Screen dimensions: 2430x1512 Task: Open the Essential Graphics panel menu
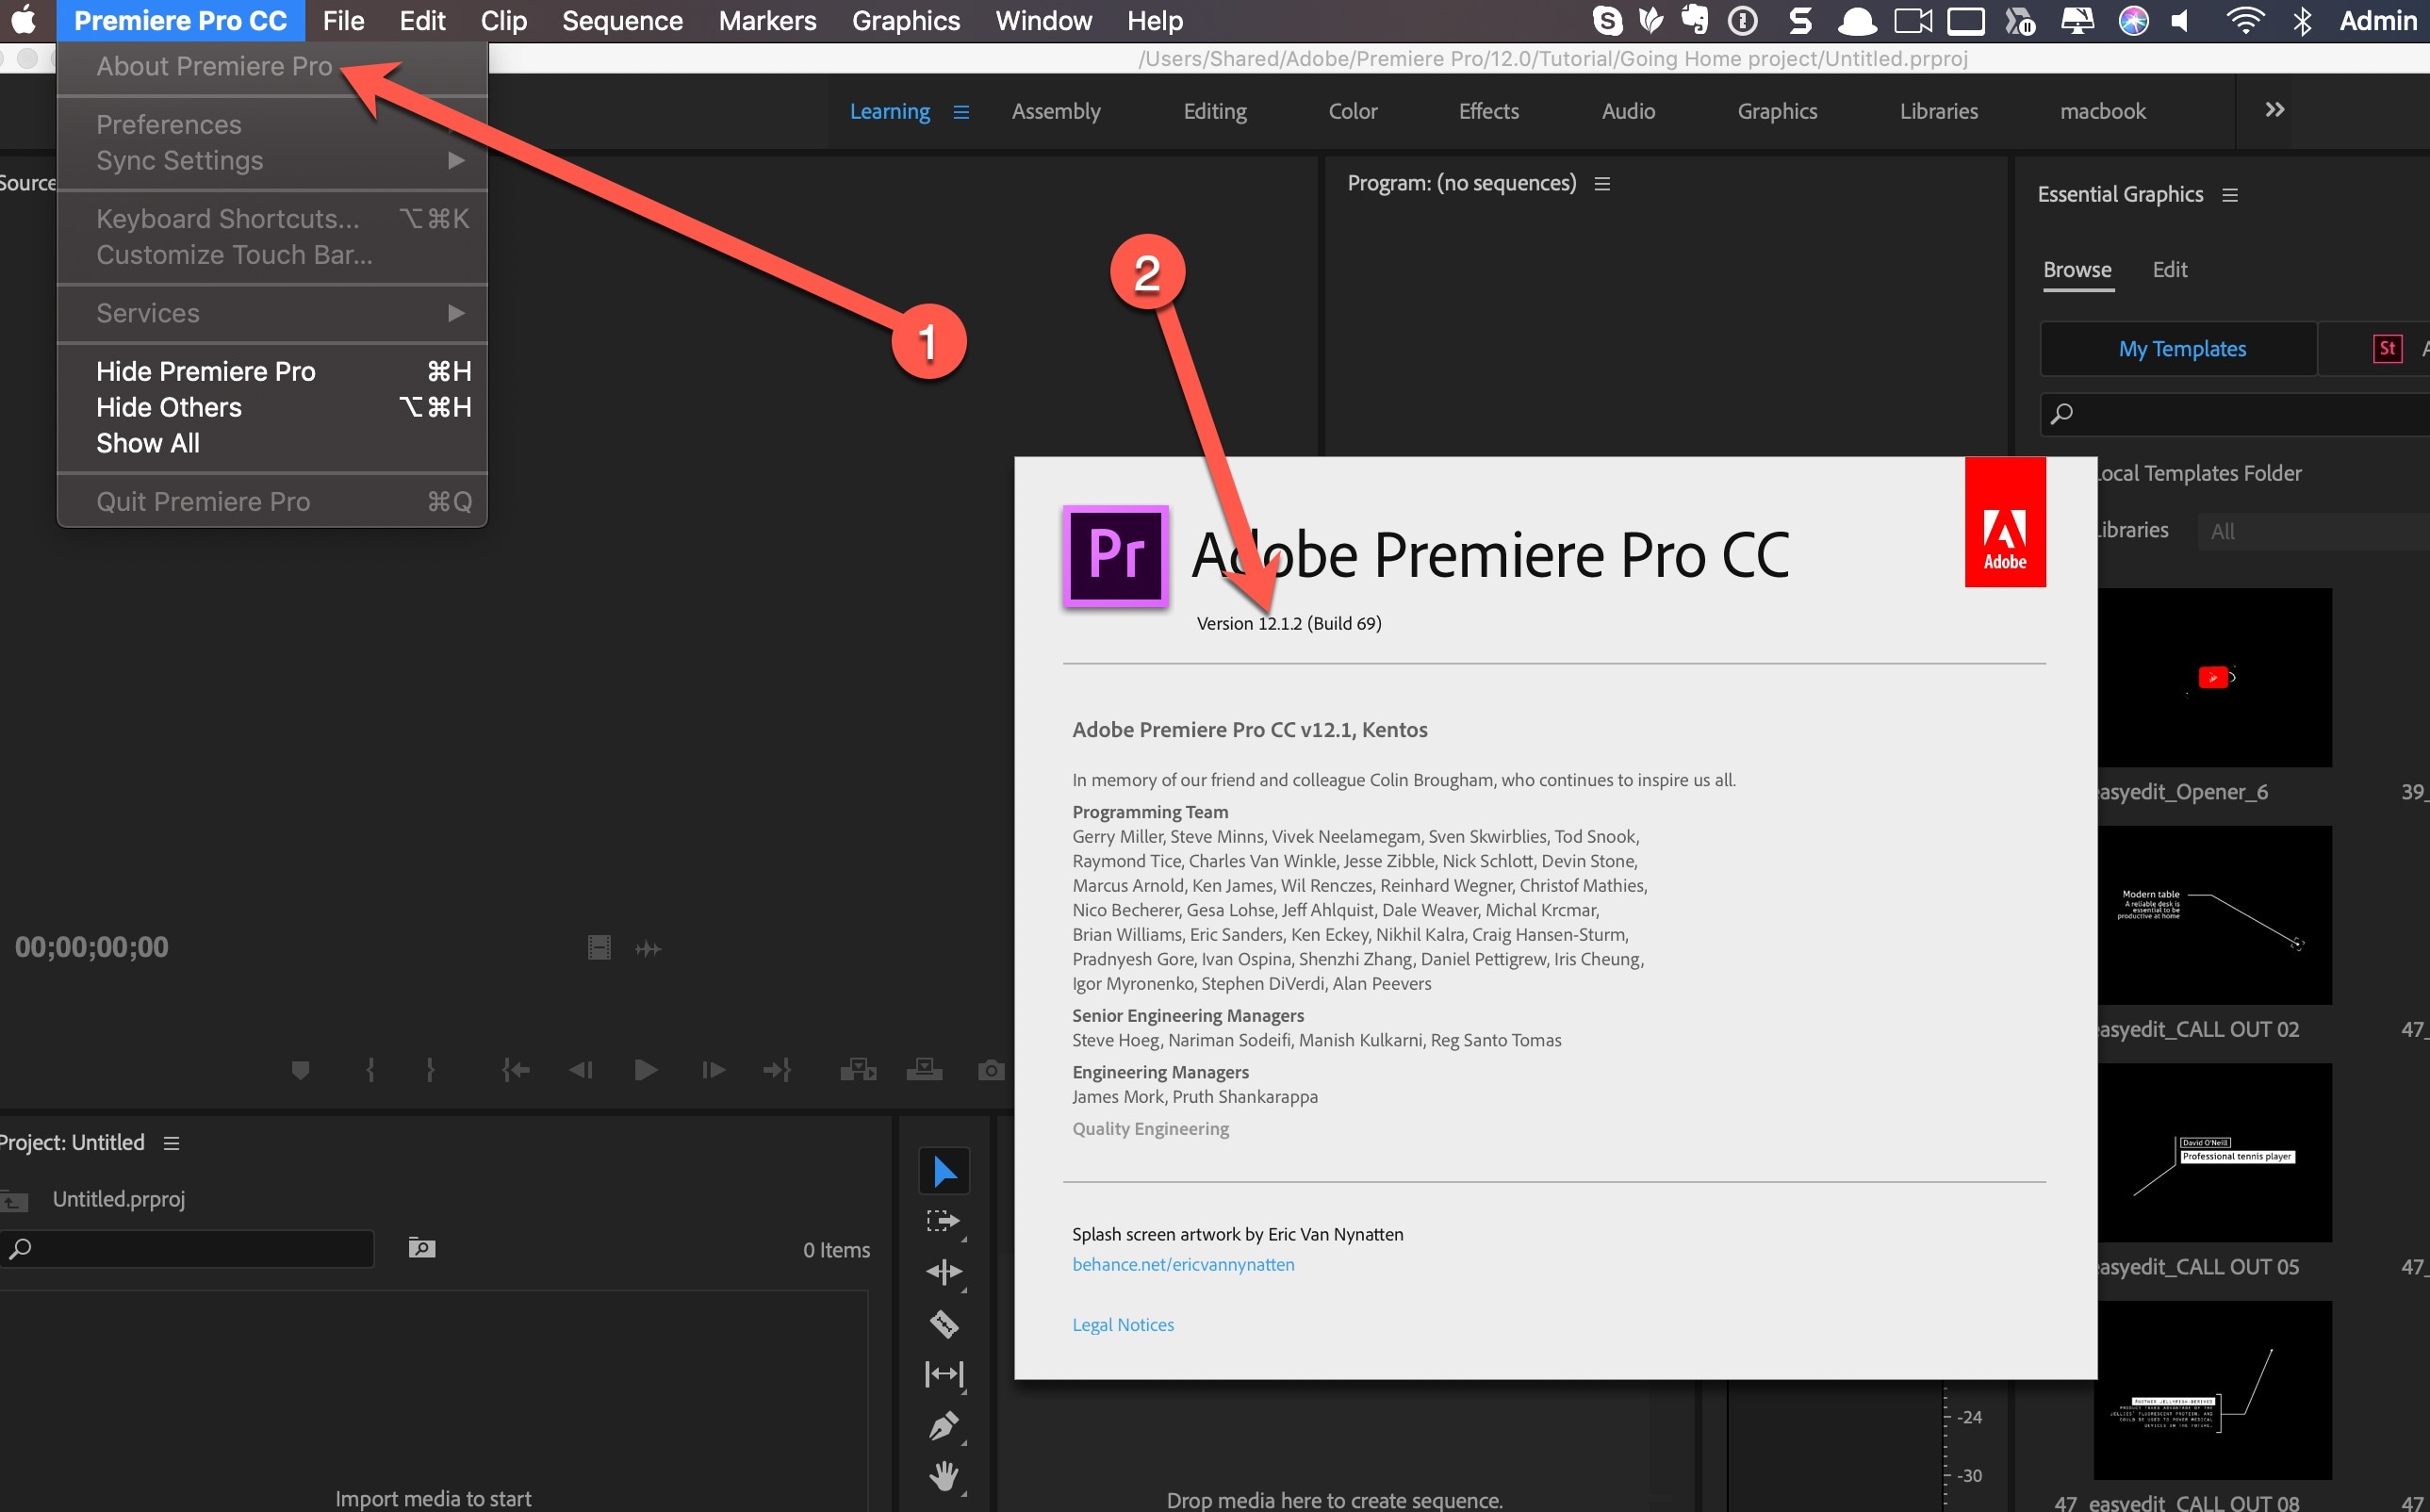2229,195
